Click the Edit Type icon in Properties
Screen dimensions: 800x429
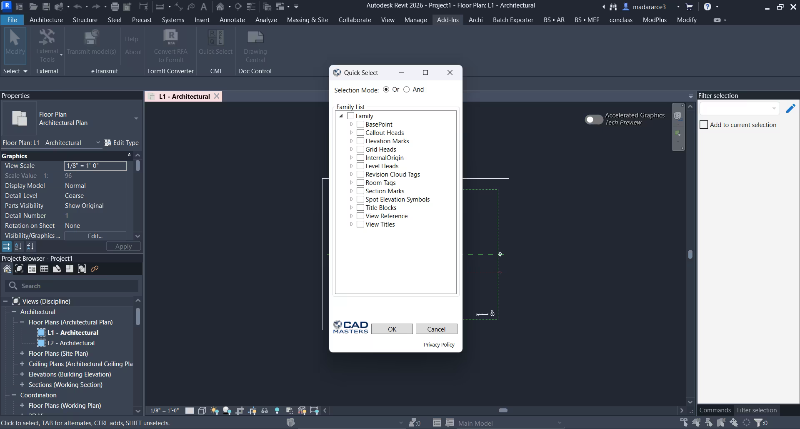coord(109,143)
